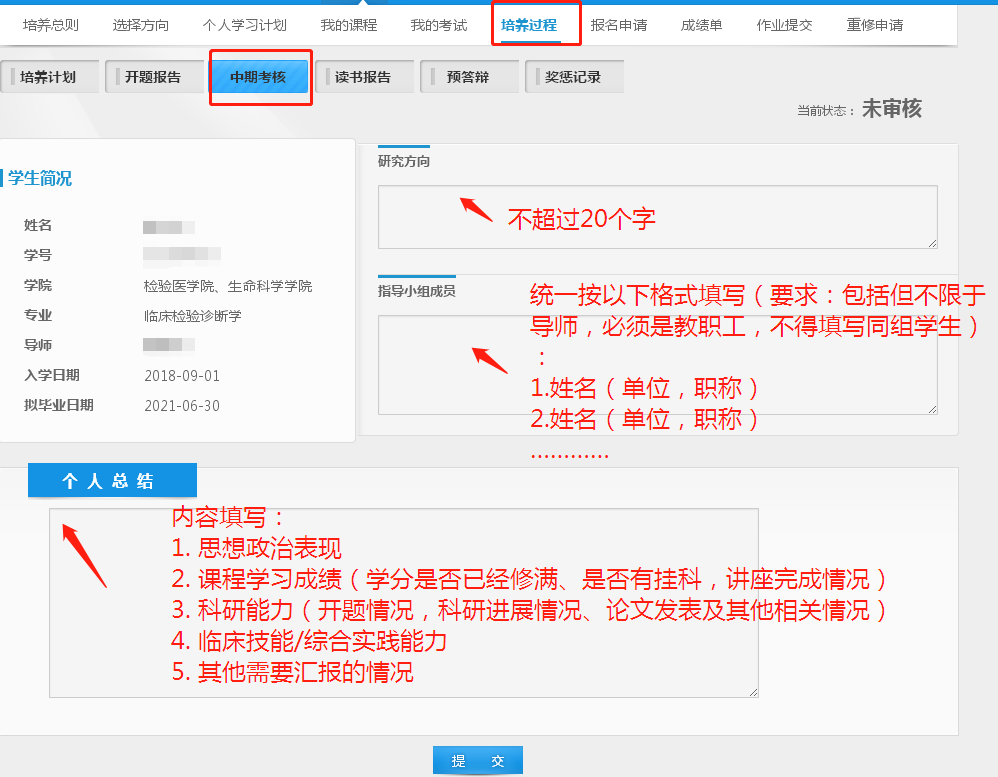The width and height of the screenshot is (998, 777).
Task: Open 报名申请 tab
Action: click(619, 25)
